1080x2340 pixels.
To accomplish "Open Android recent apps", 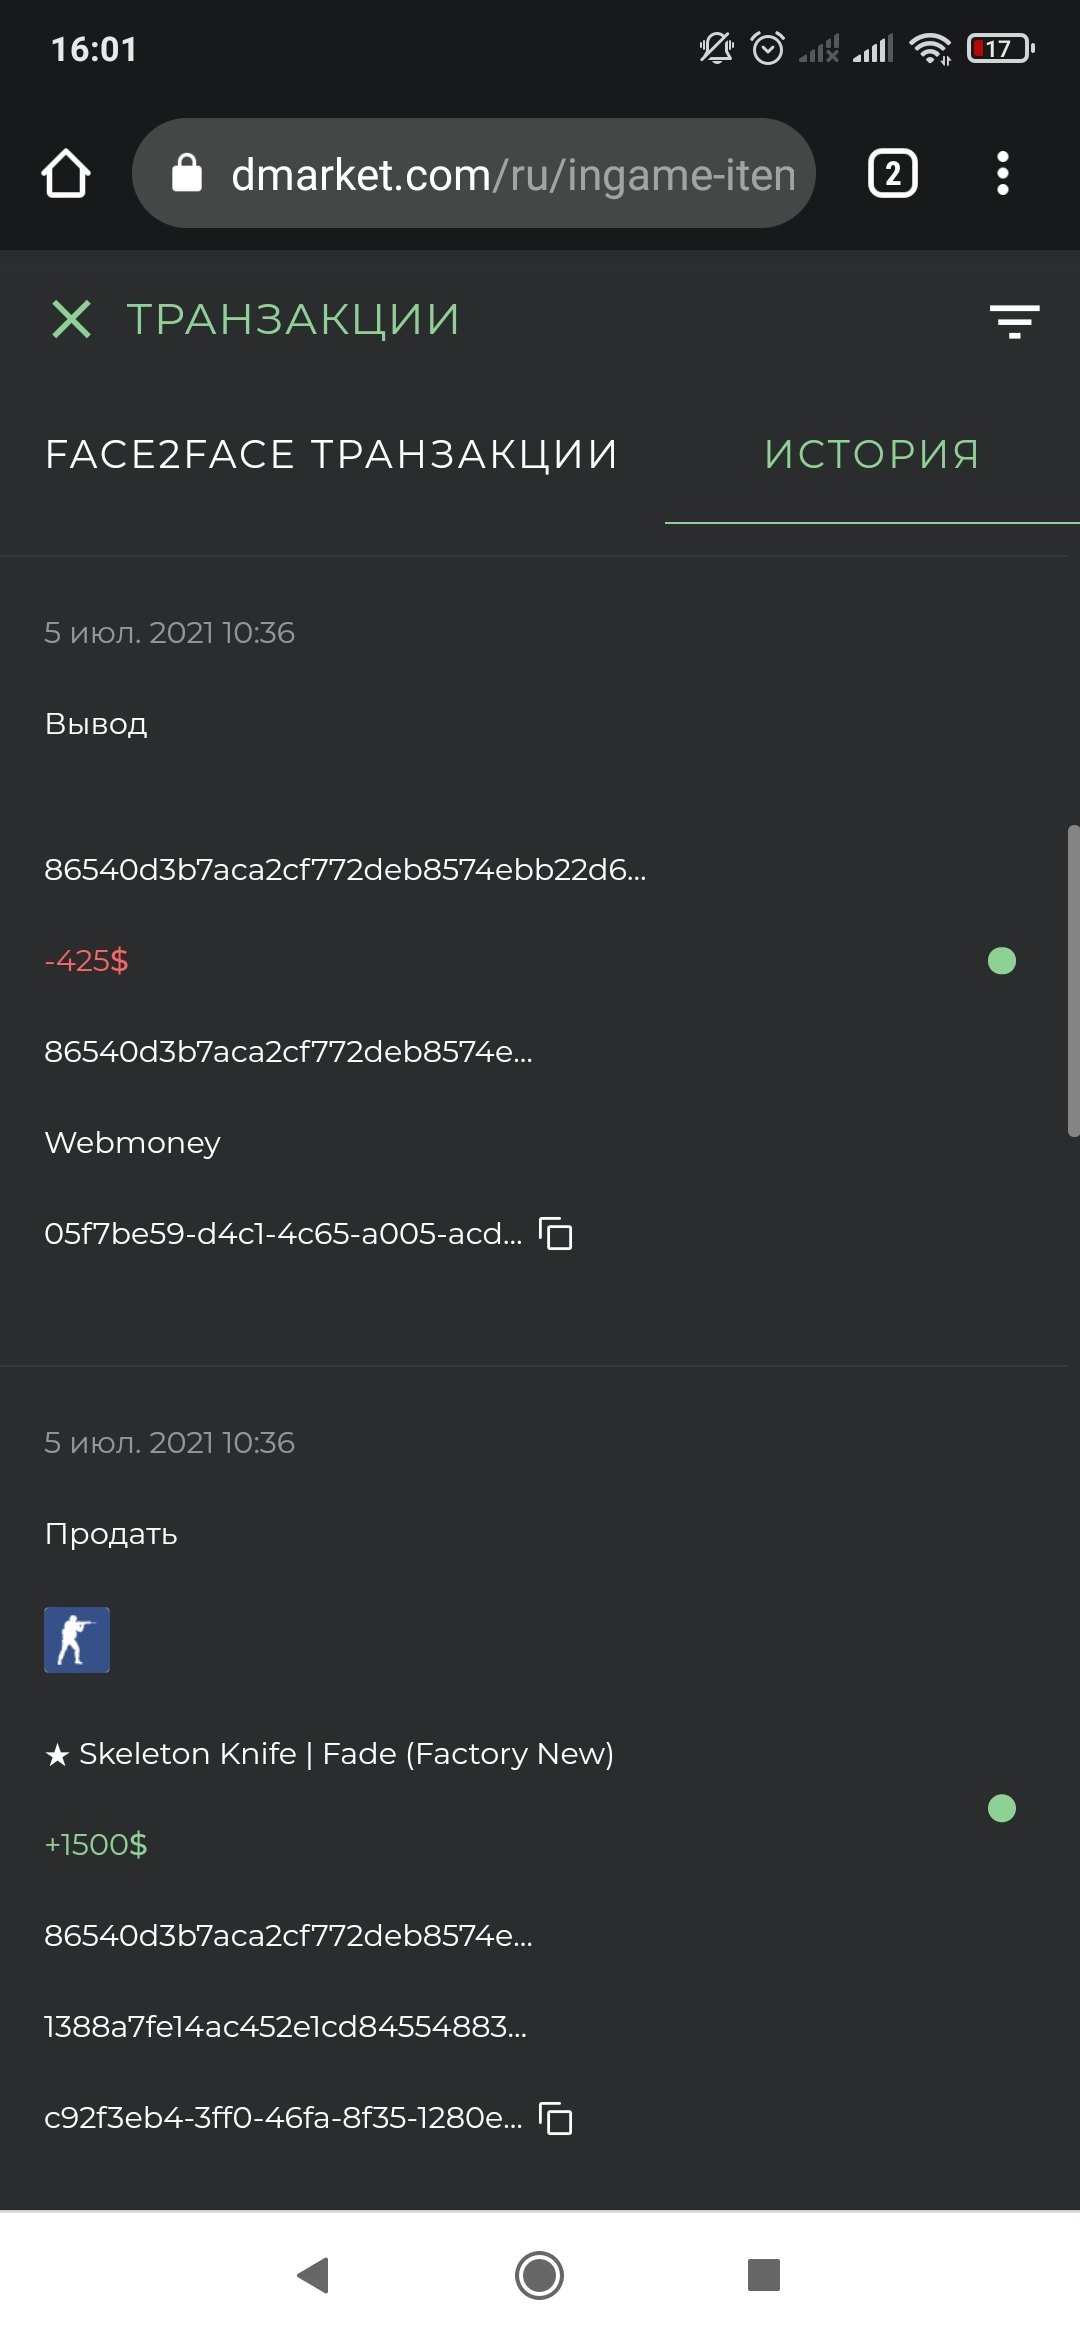I will pos(764,2275).
